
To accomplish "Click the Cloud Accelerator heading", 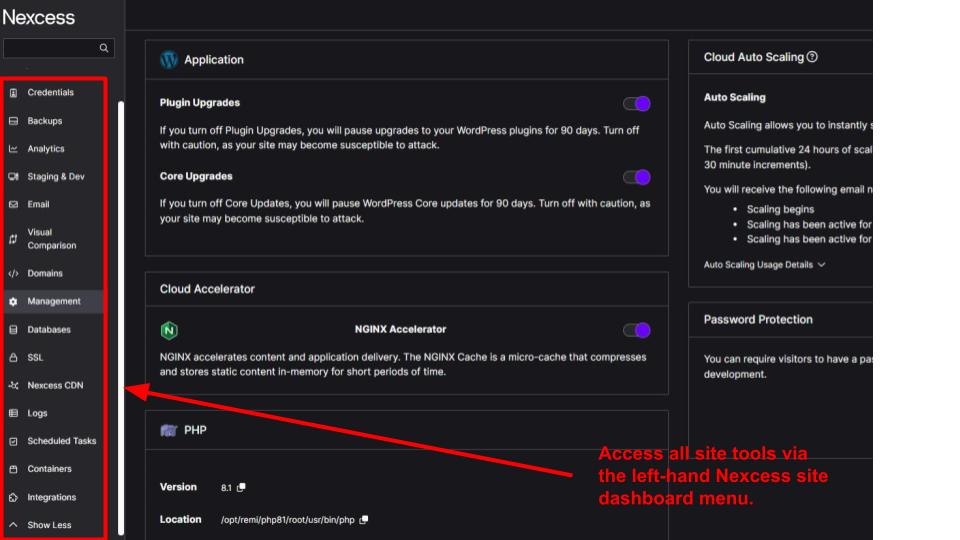I will click(207, 289).
